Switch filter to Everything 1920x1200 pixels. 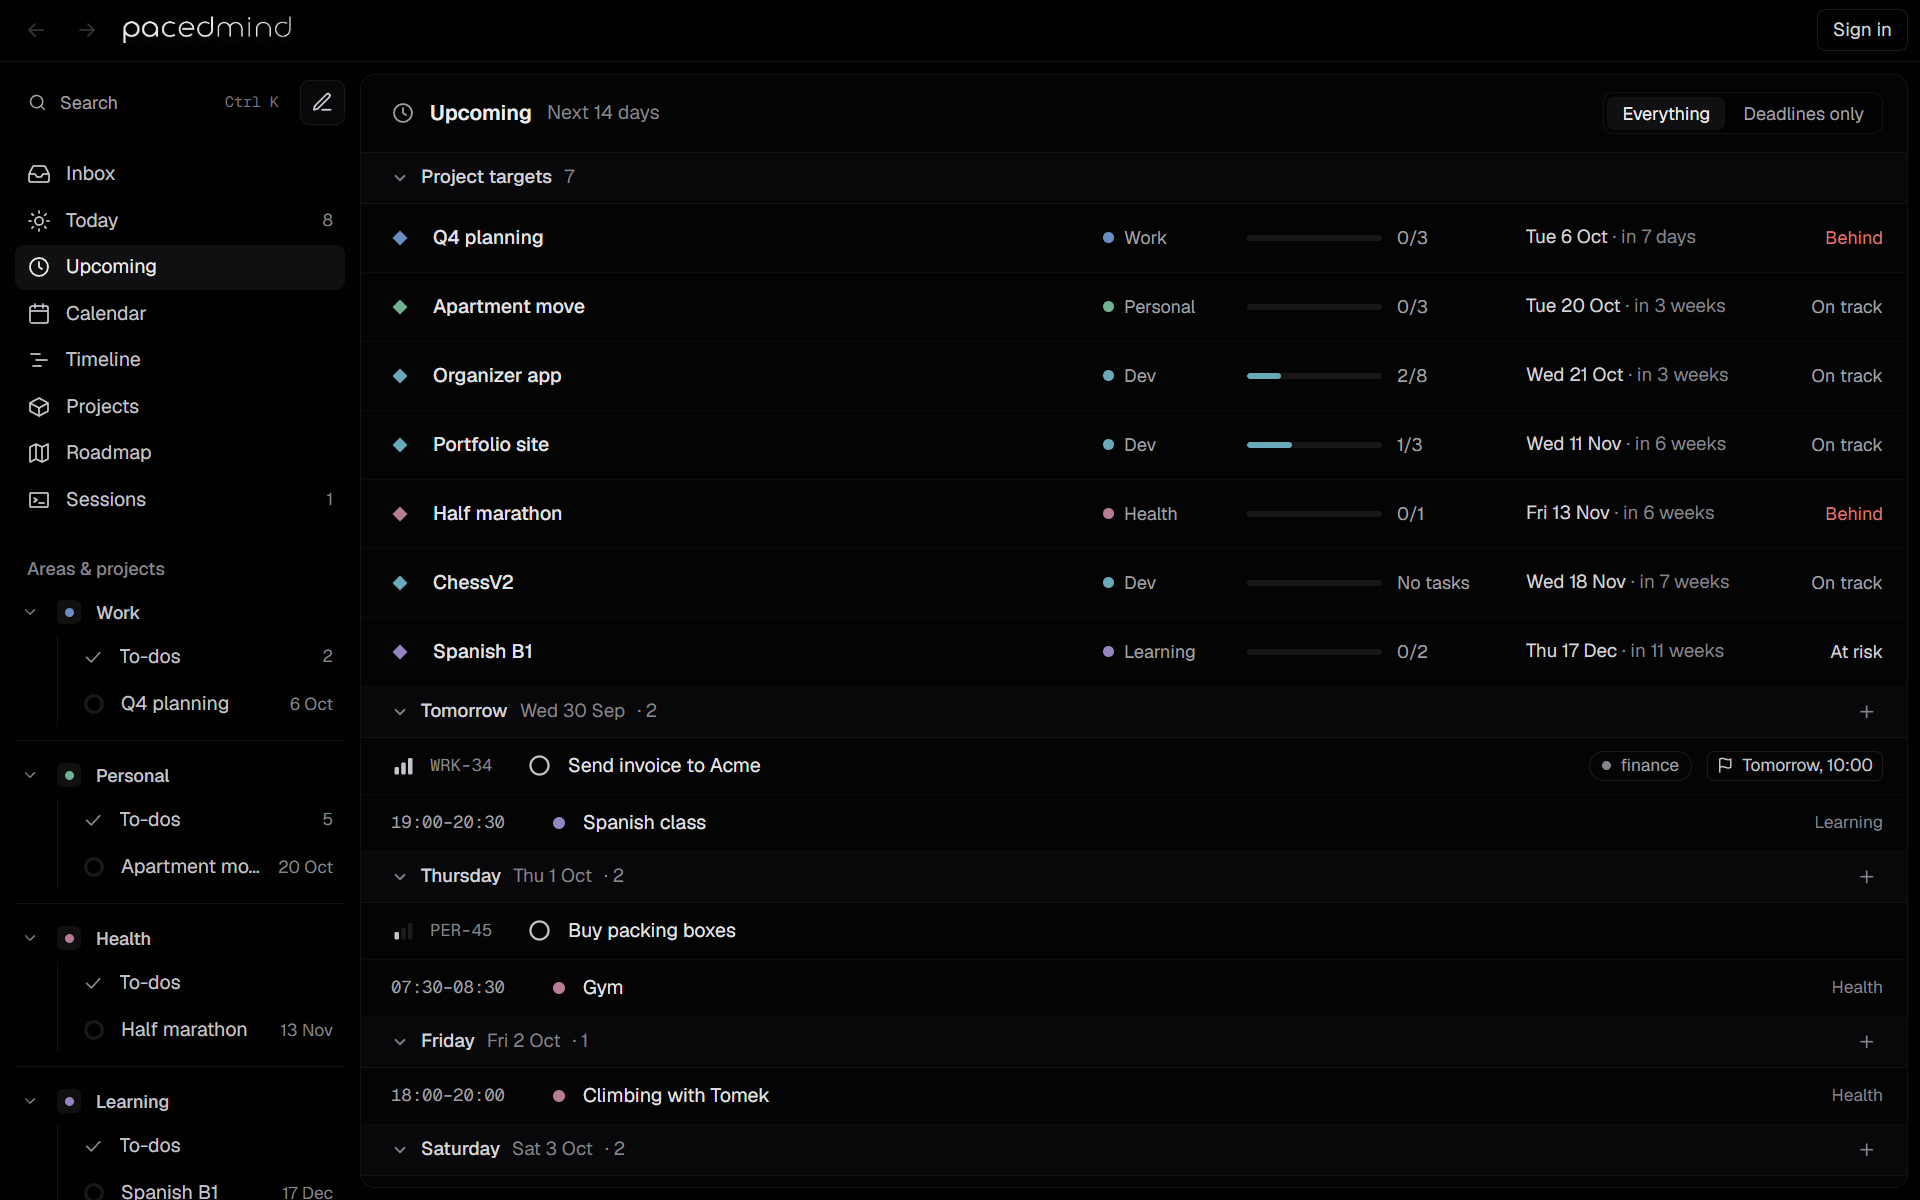(1665, 114)
